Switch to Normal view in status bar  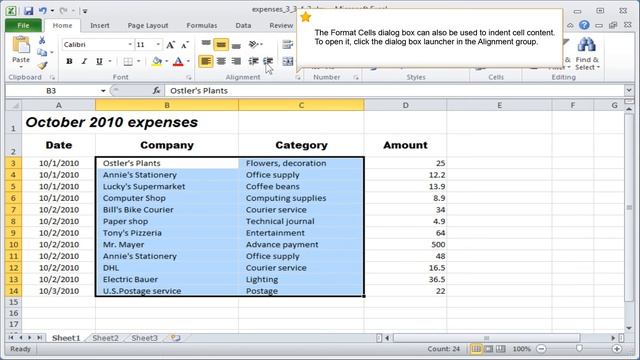[x=476, y=349]
